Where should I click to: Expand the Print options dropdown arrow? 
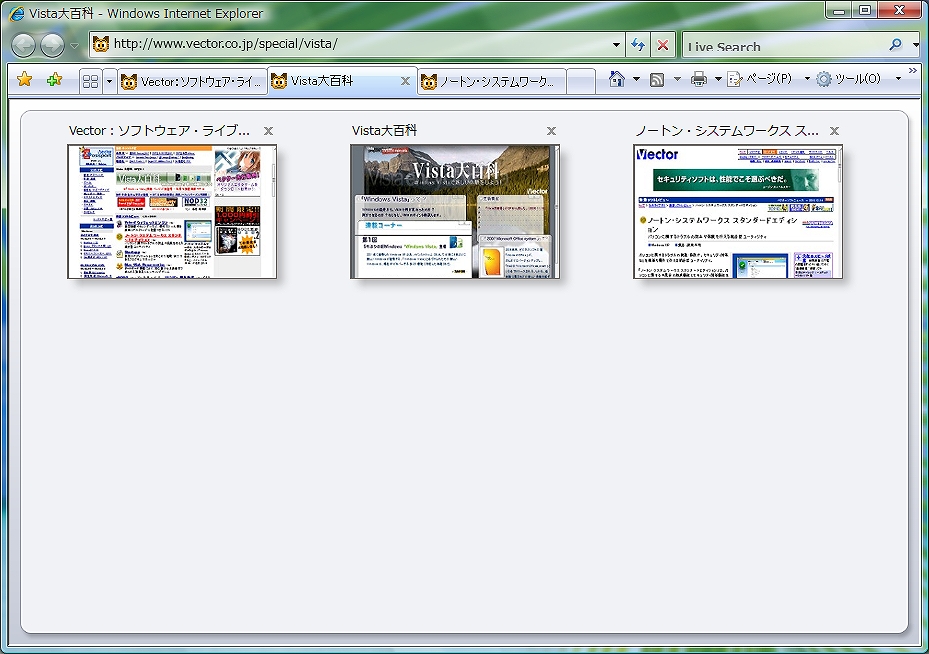coord(718,79)
